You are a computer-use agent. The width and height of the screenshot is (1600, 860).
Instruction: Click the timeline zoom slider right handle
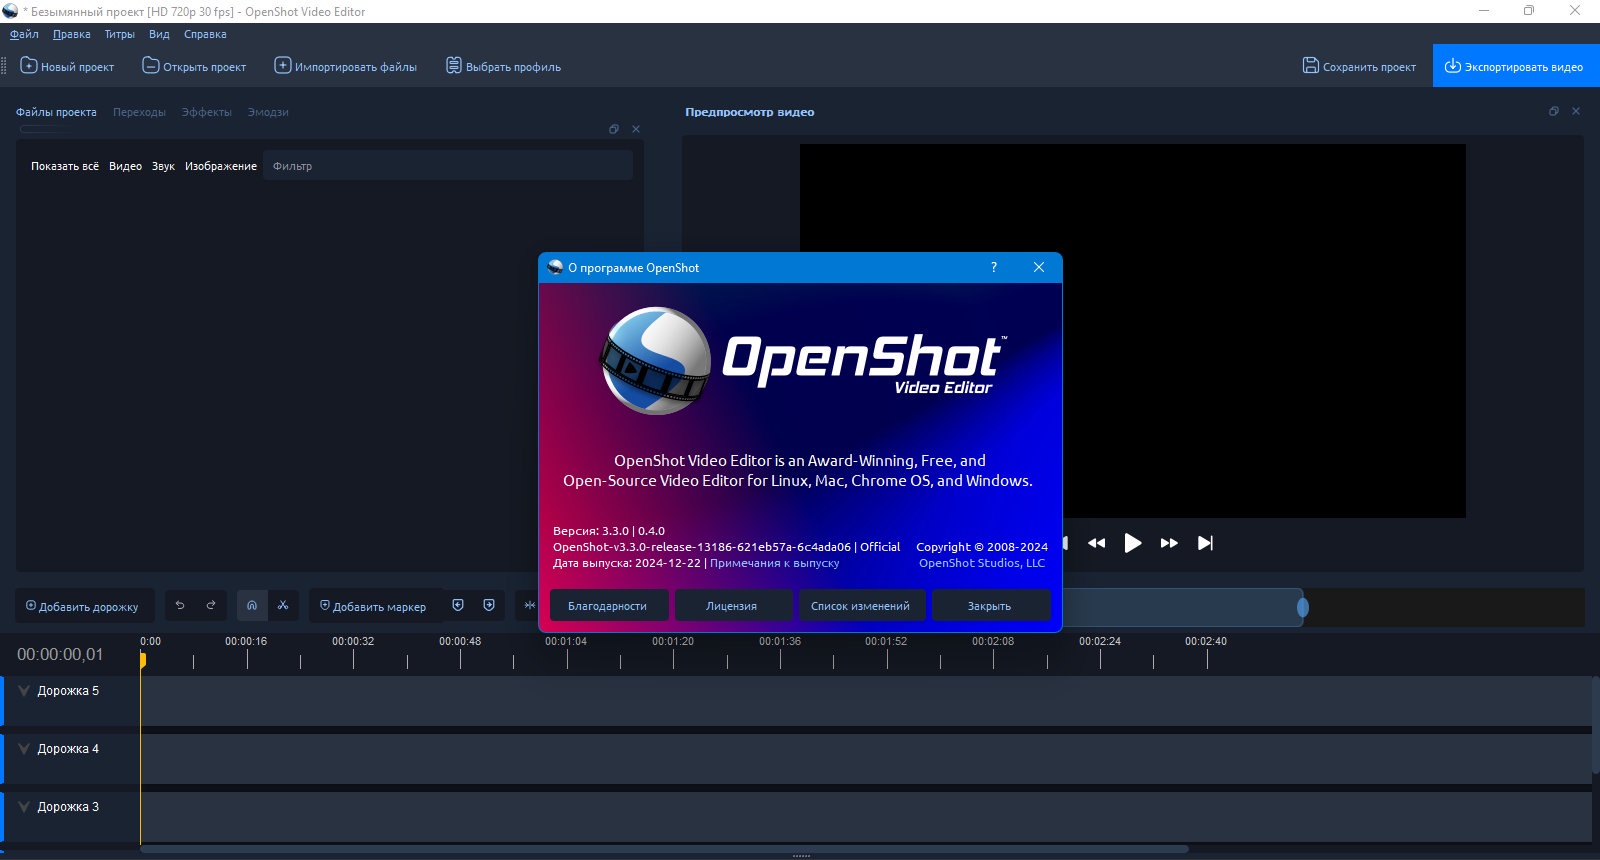pos(1302,607)
